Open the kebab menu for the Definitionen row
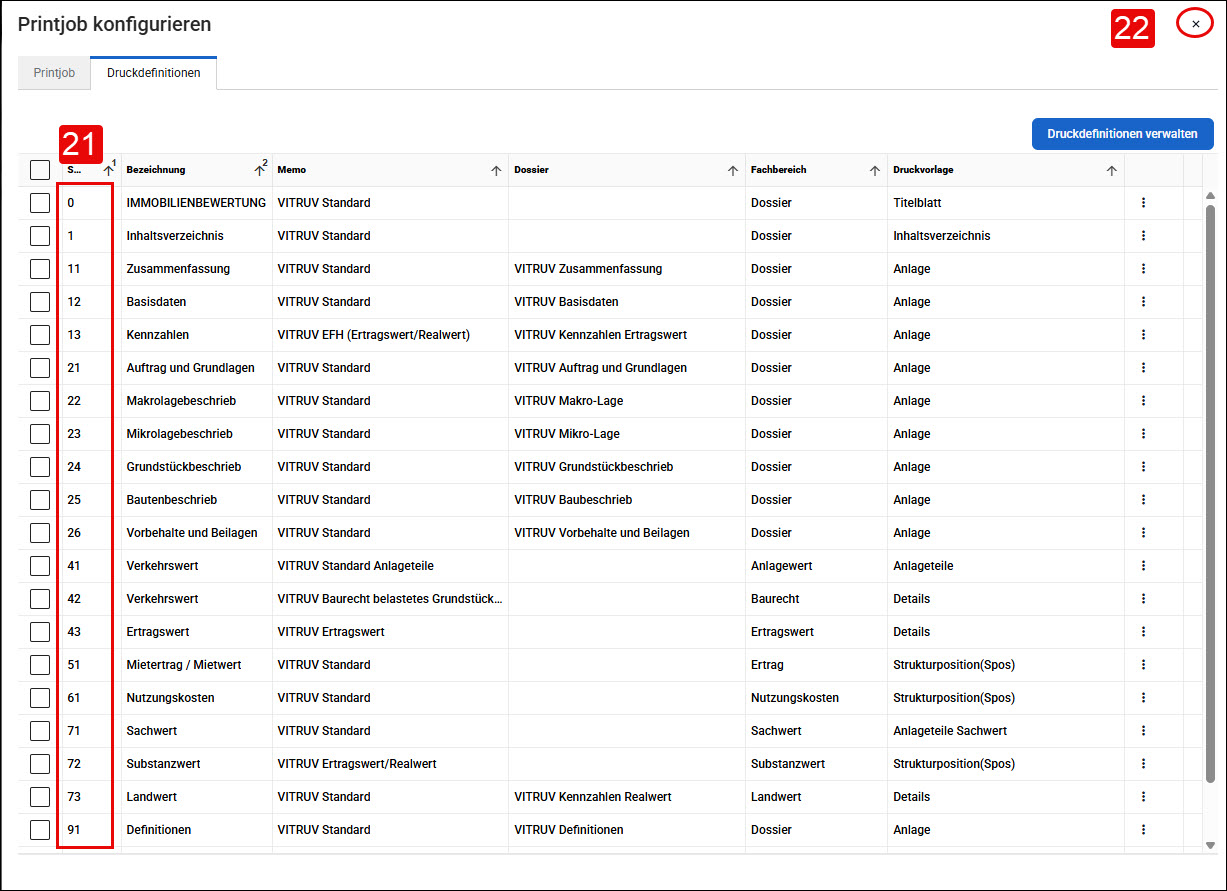 tap(1143, 830)
